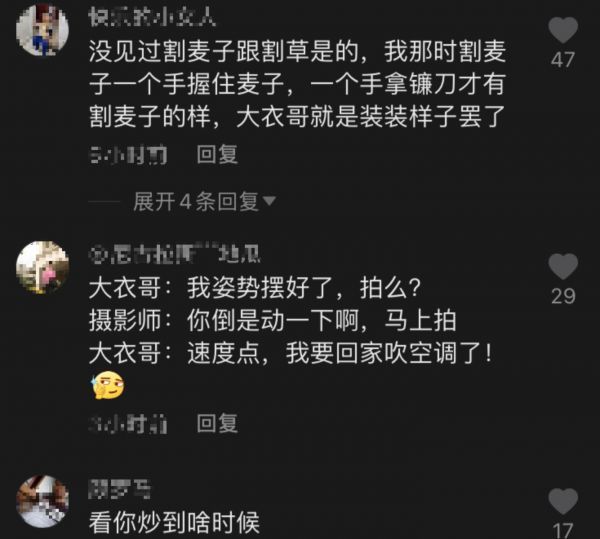
Task: Click the 47 like count number
Action: [x=563, y=60]
